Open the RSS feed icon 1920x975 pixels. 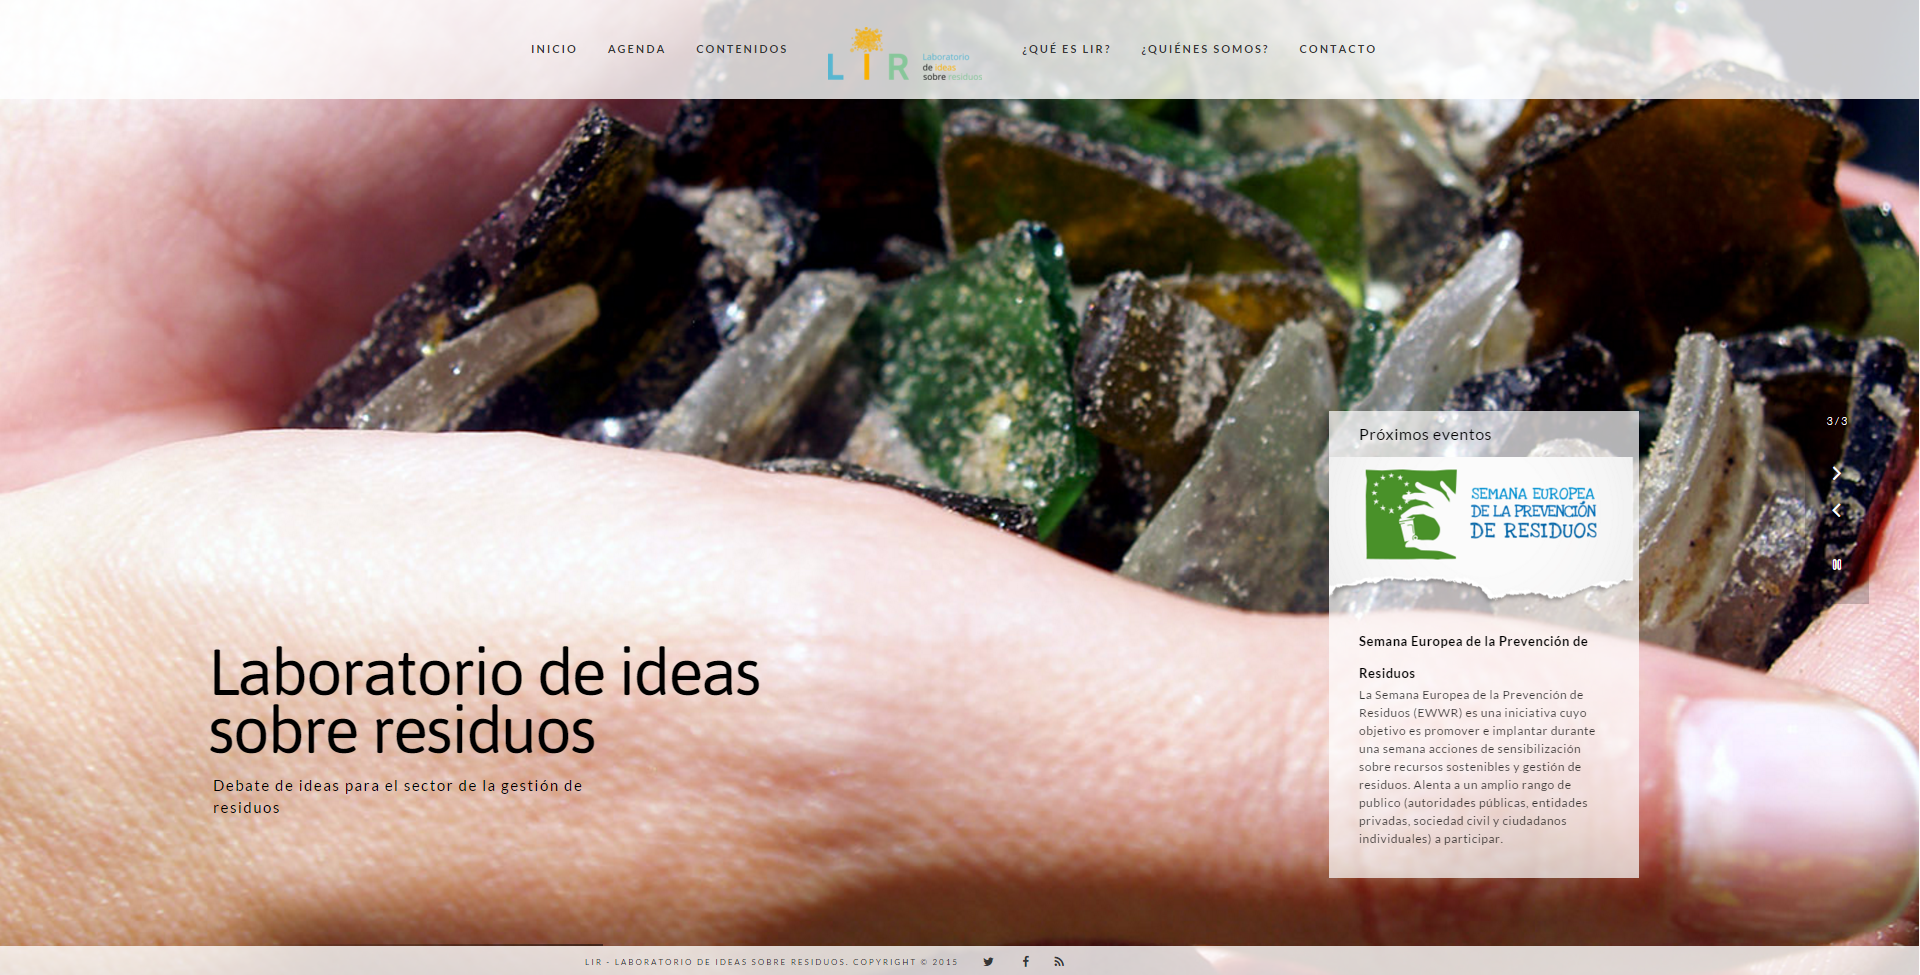pyautogui.click(x=1059, y=962)
